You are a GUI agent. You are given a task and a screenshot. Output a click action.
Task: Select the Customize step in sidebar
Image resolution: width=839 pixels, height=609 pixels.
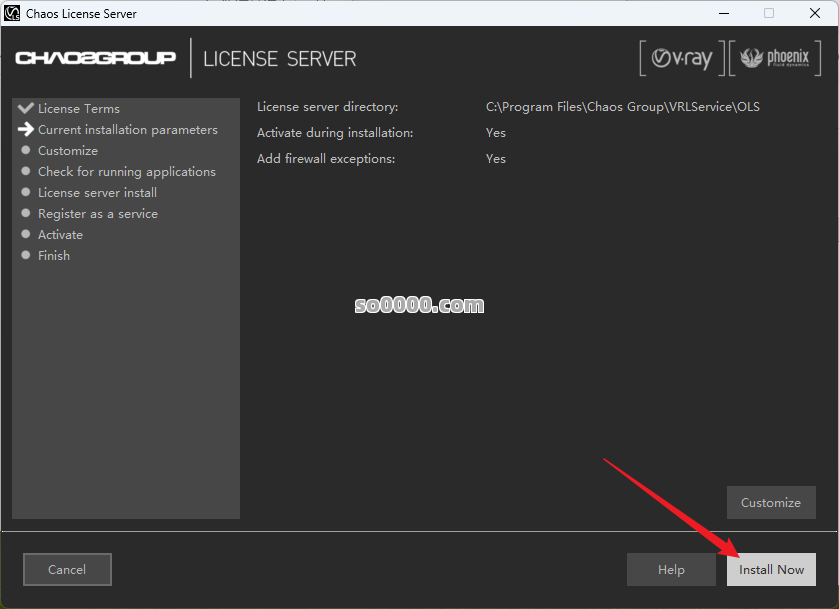[68, 151]
